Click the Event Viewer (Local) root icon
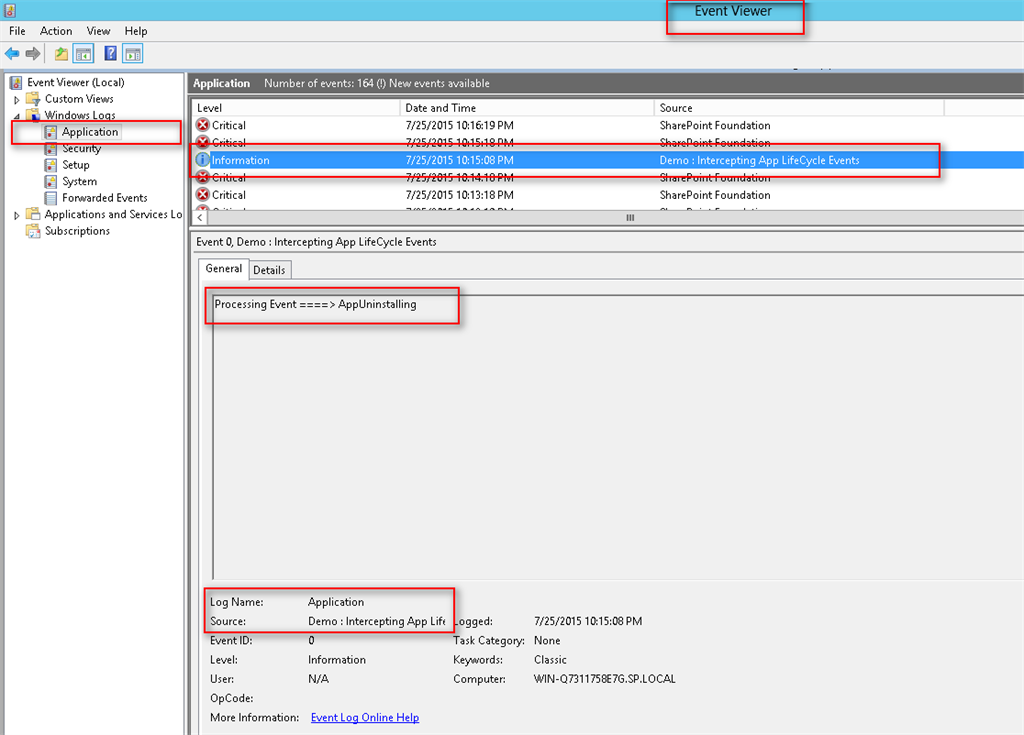This screenshot has height=735, width=1024. tap(16, 82)
